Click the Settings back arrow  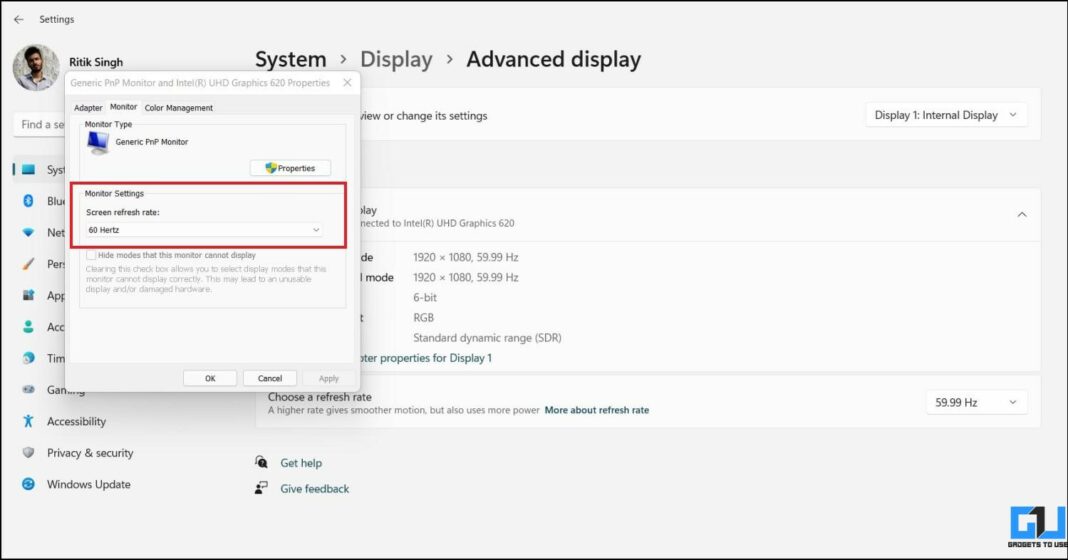coord(18,19)
